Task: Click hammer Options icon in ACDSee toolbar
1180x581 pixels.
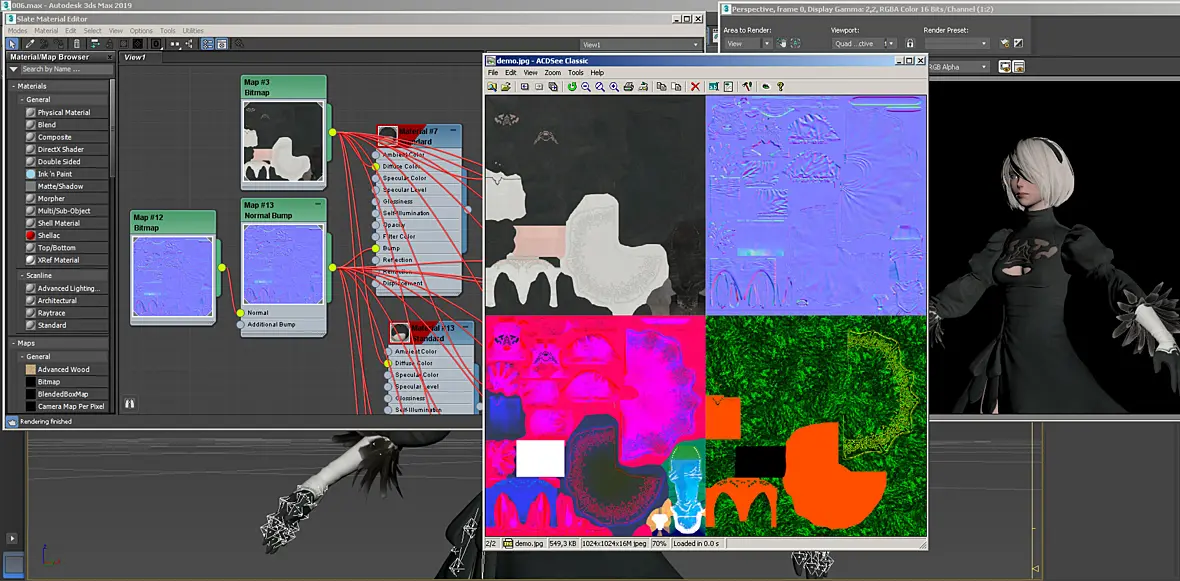Action: 747,87
